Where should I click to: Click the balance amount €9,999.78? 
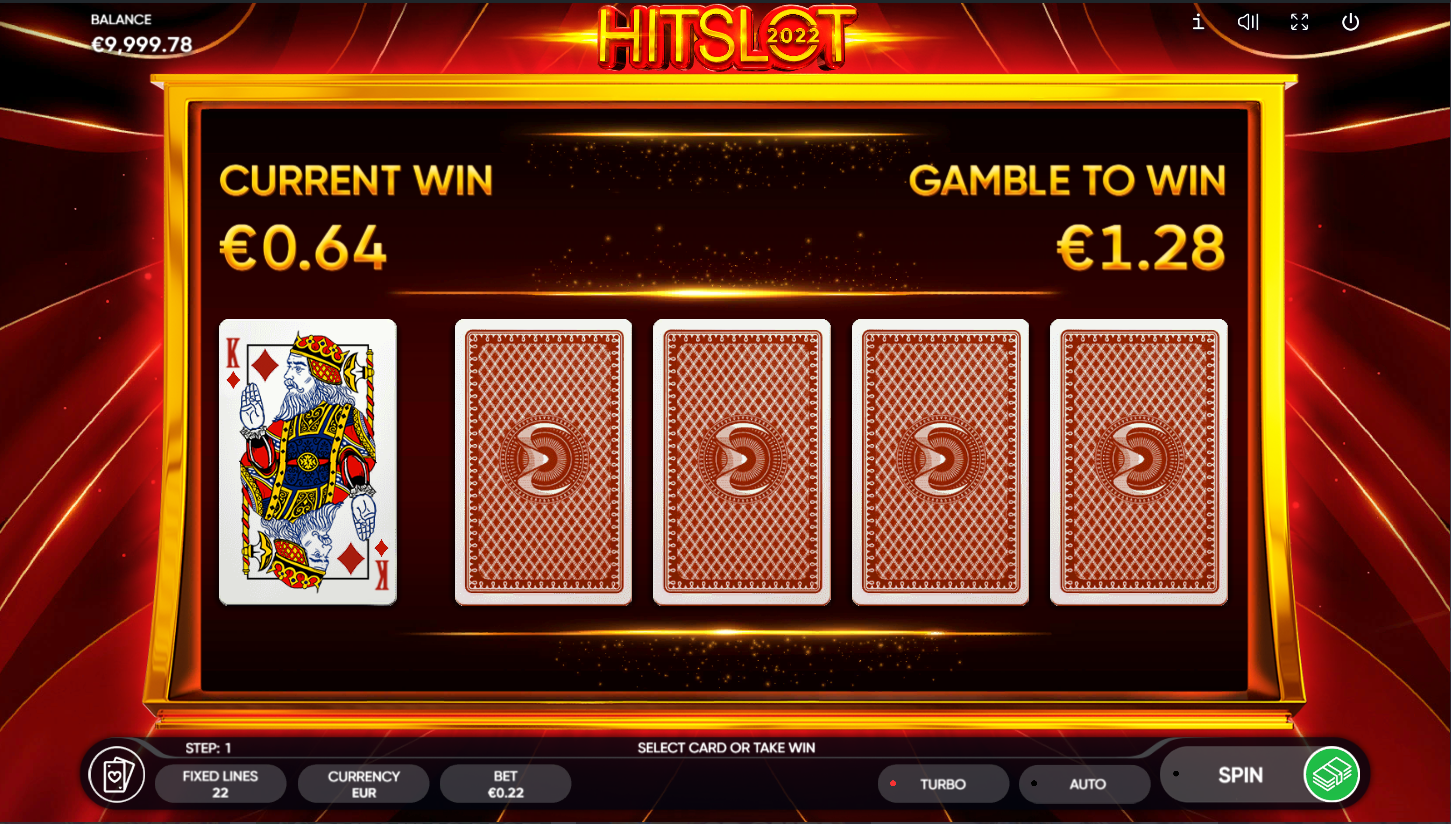click(142, 45)
